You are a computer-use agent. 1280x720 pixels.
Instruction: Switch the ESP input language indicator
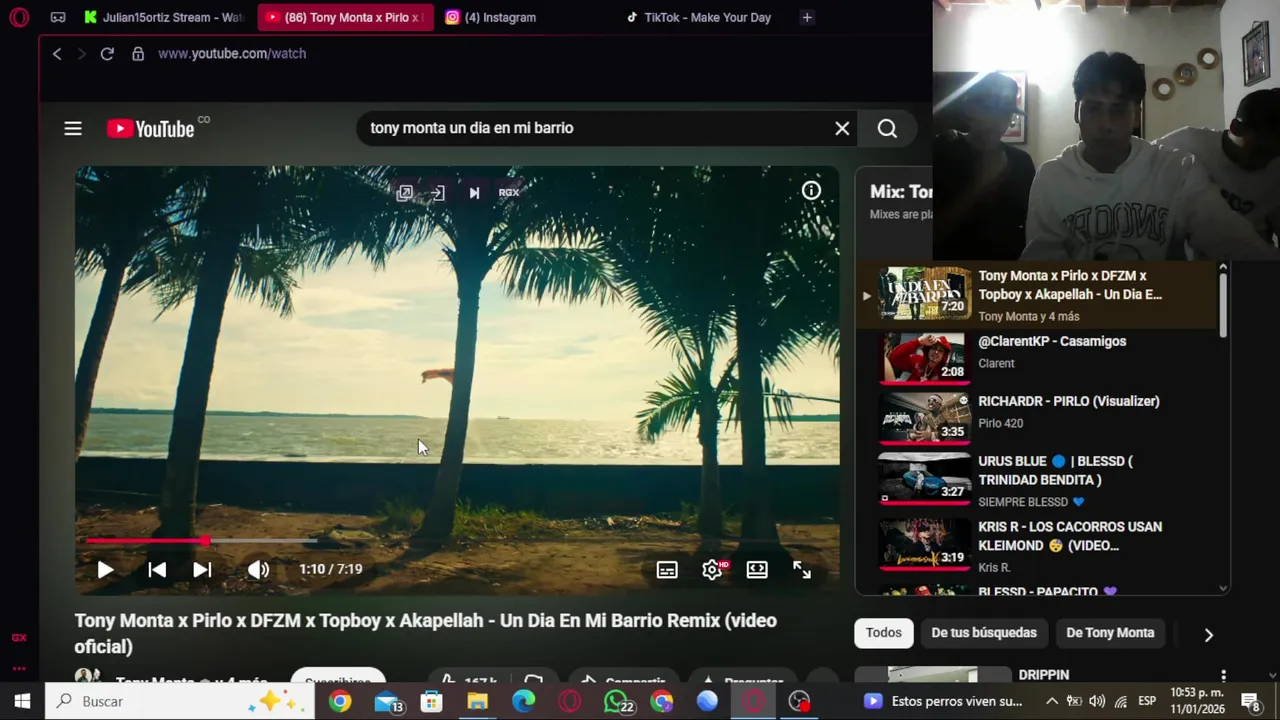coord(1147,701)
